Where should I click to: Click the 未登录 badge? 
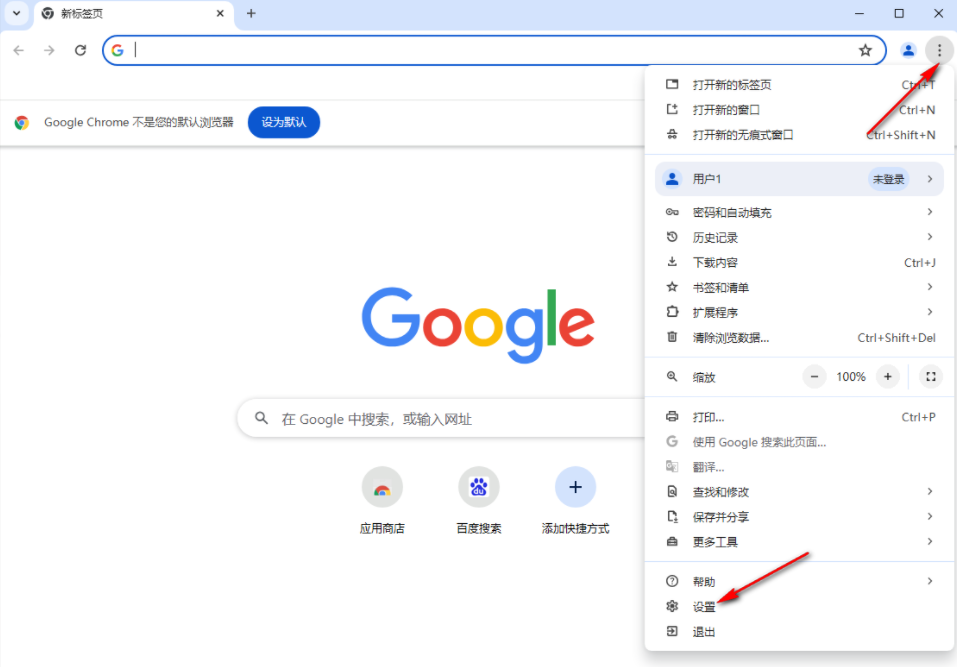tap(888, 179)
